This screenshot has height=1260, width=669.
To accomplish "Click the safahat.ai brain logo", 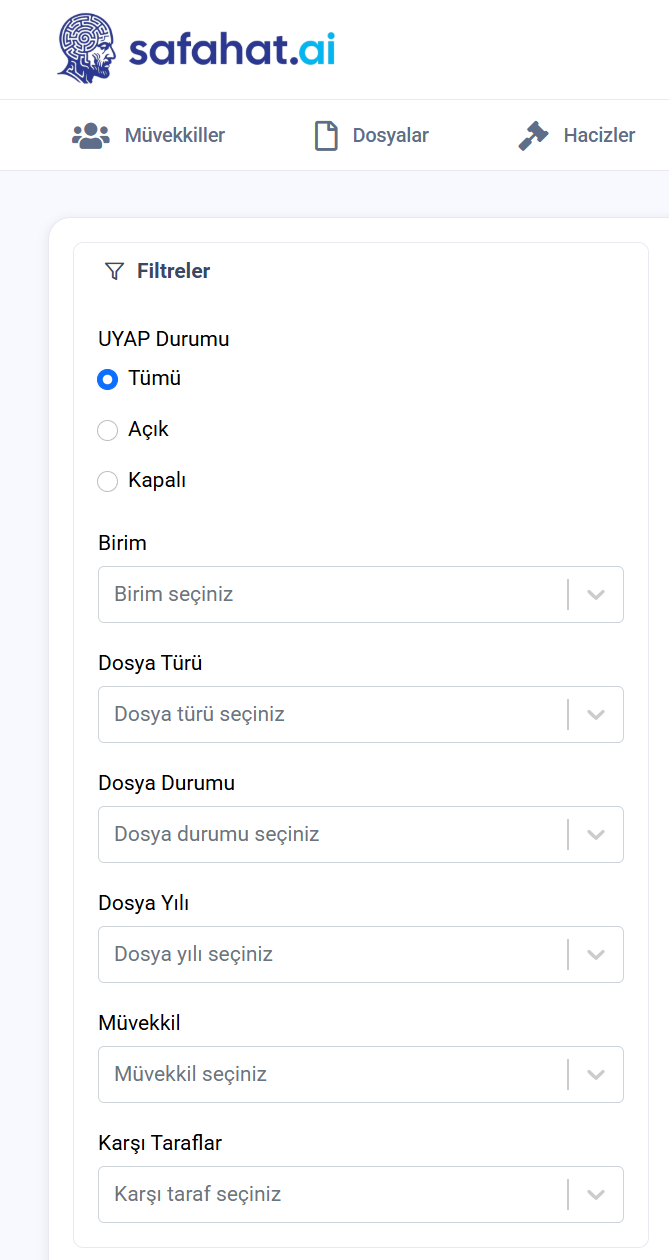I will coord(88,46).
